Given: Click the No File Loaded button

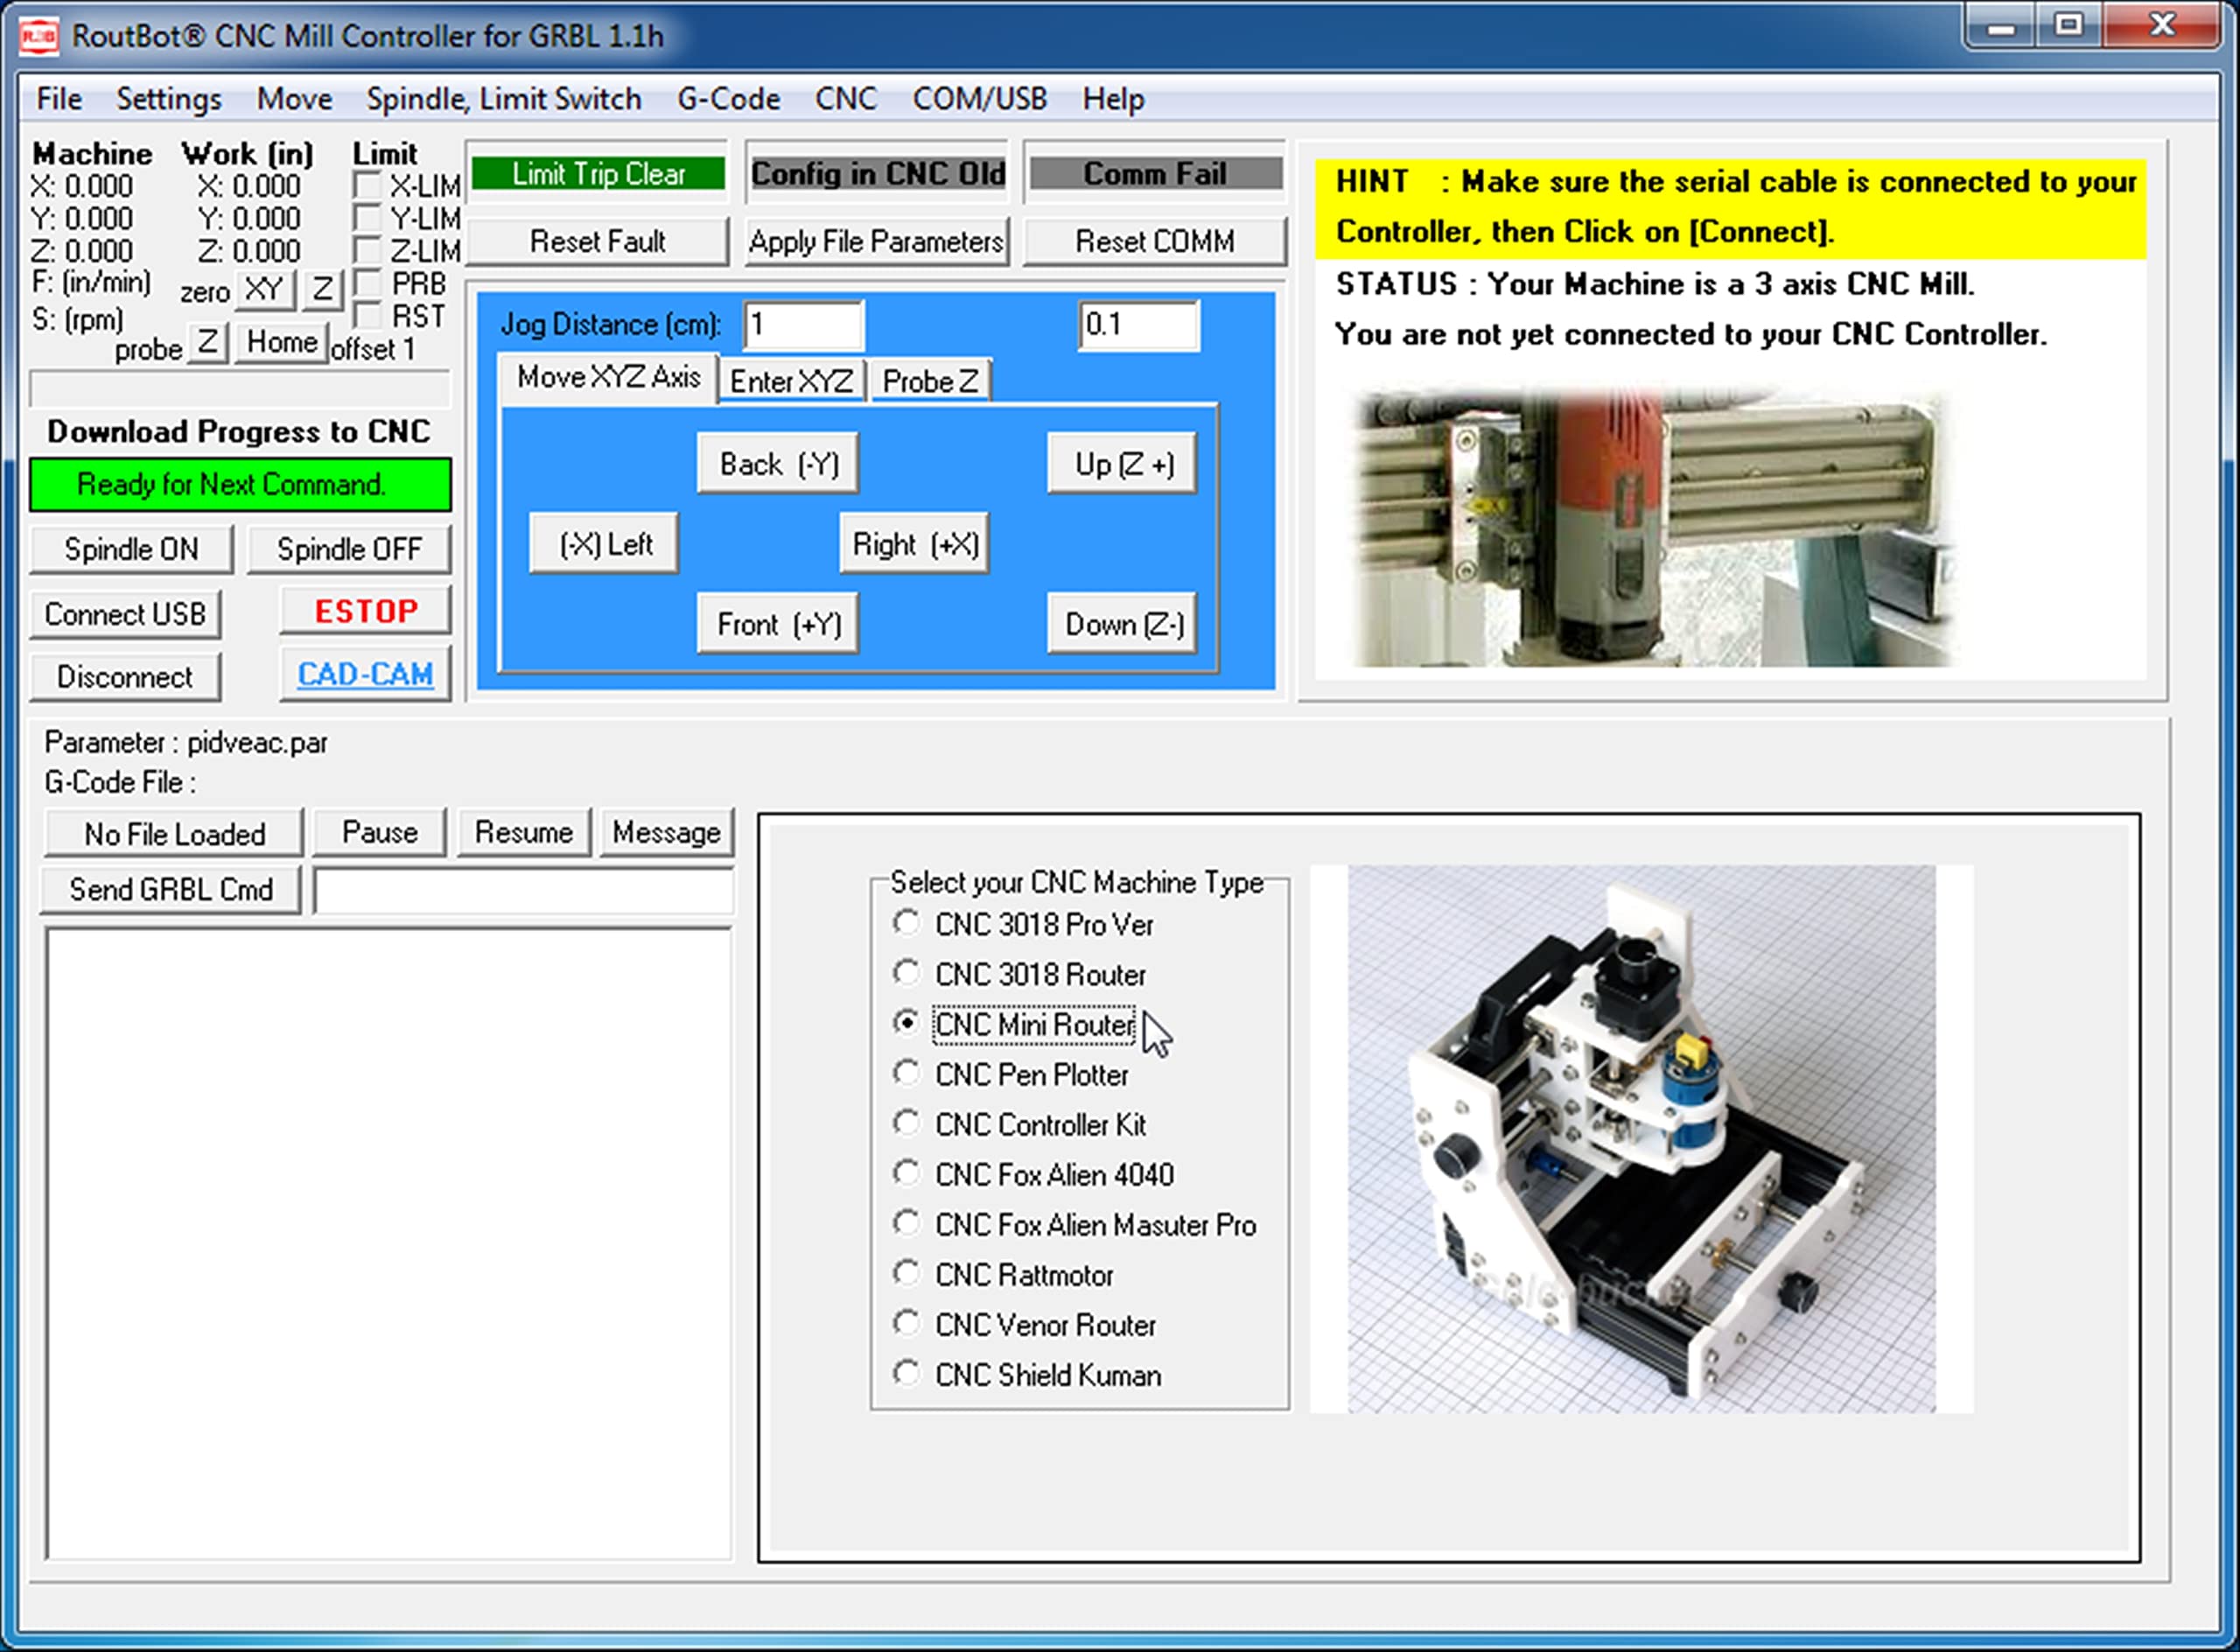Looking at the screenshot, I should point(174,834).
